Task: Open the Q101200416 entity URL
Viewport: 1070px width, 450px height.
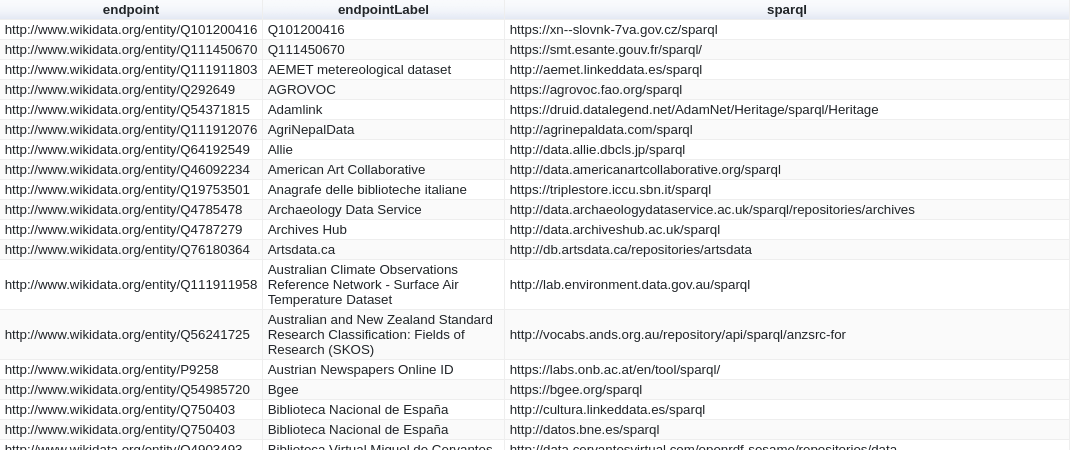Action: click(130, 29)
